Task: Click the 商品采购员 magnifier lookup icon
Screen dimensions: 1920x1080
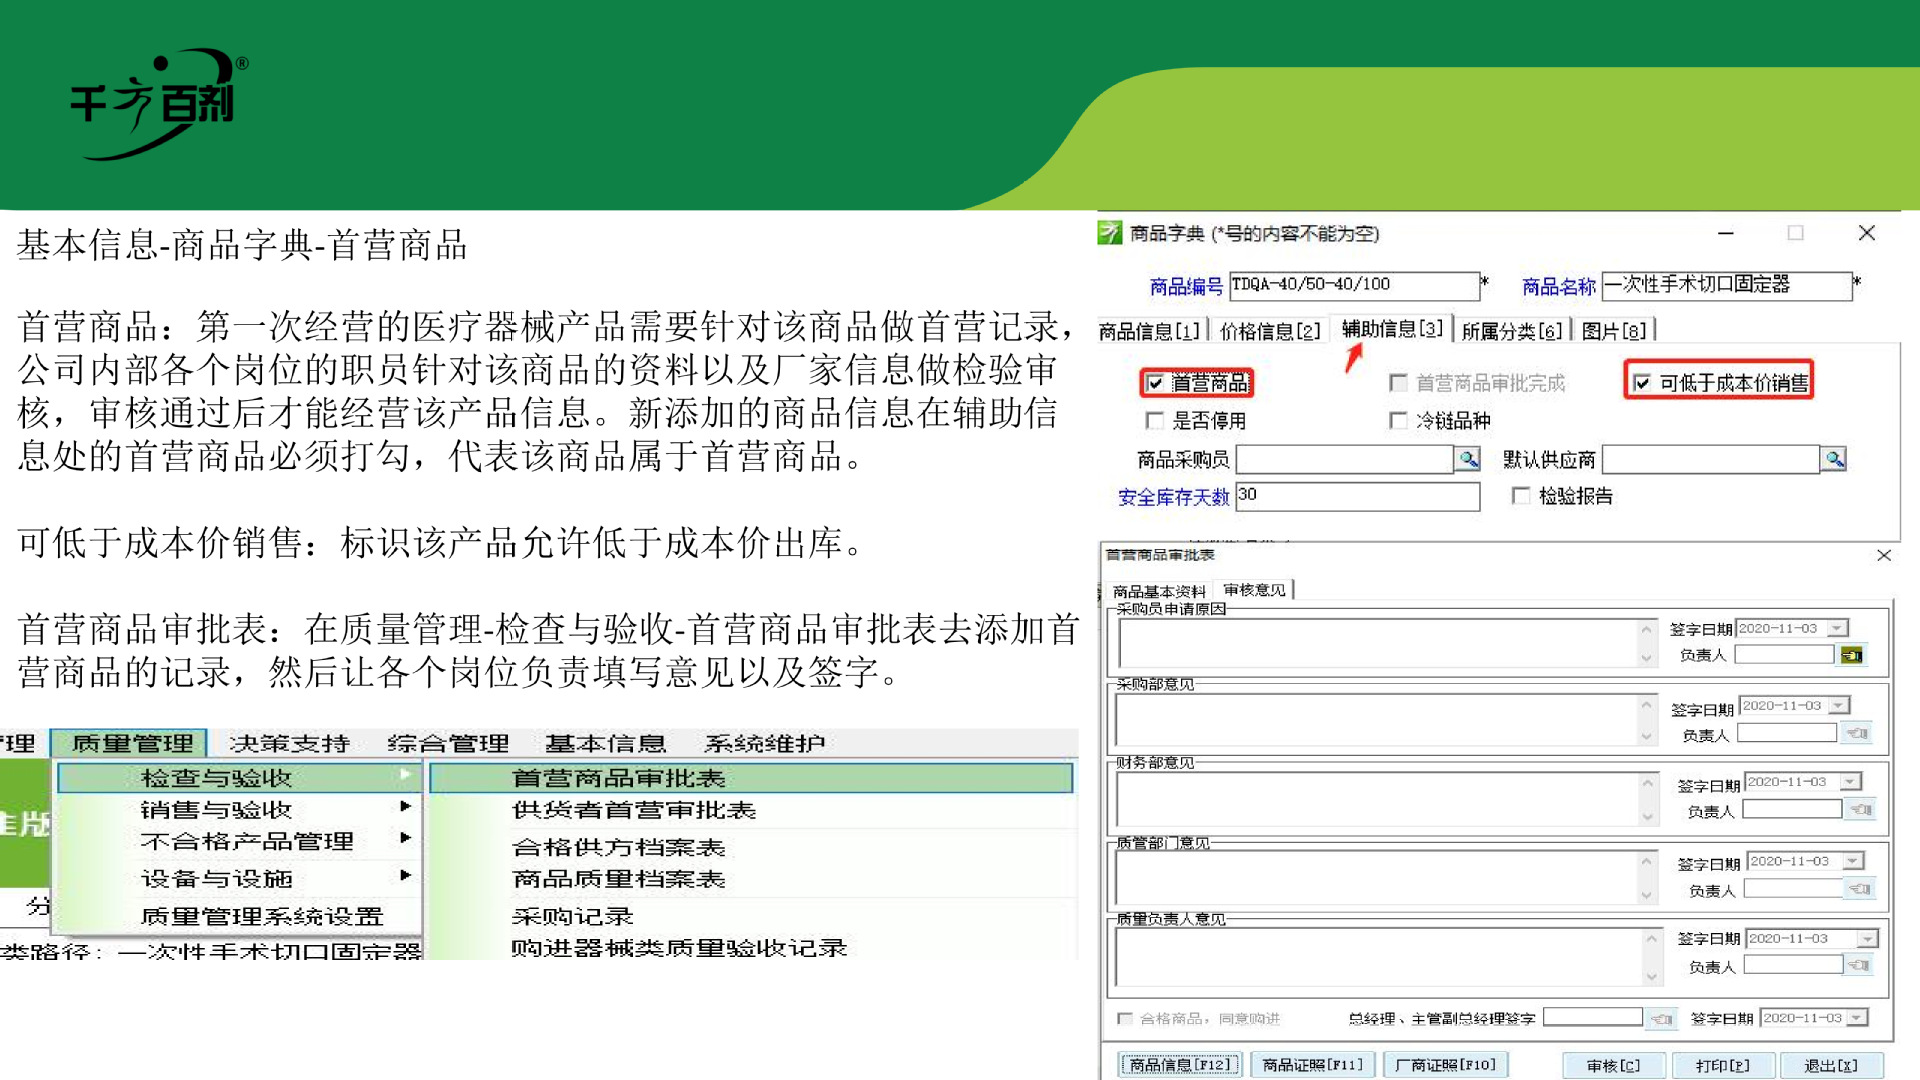Action: point(1468,458)
